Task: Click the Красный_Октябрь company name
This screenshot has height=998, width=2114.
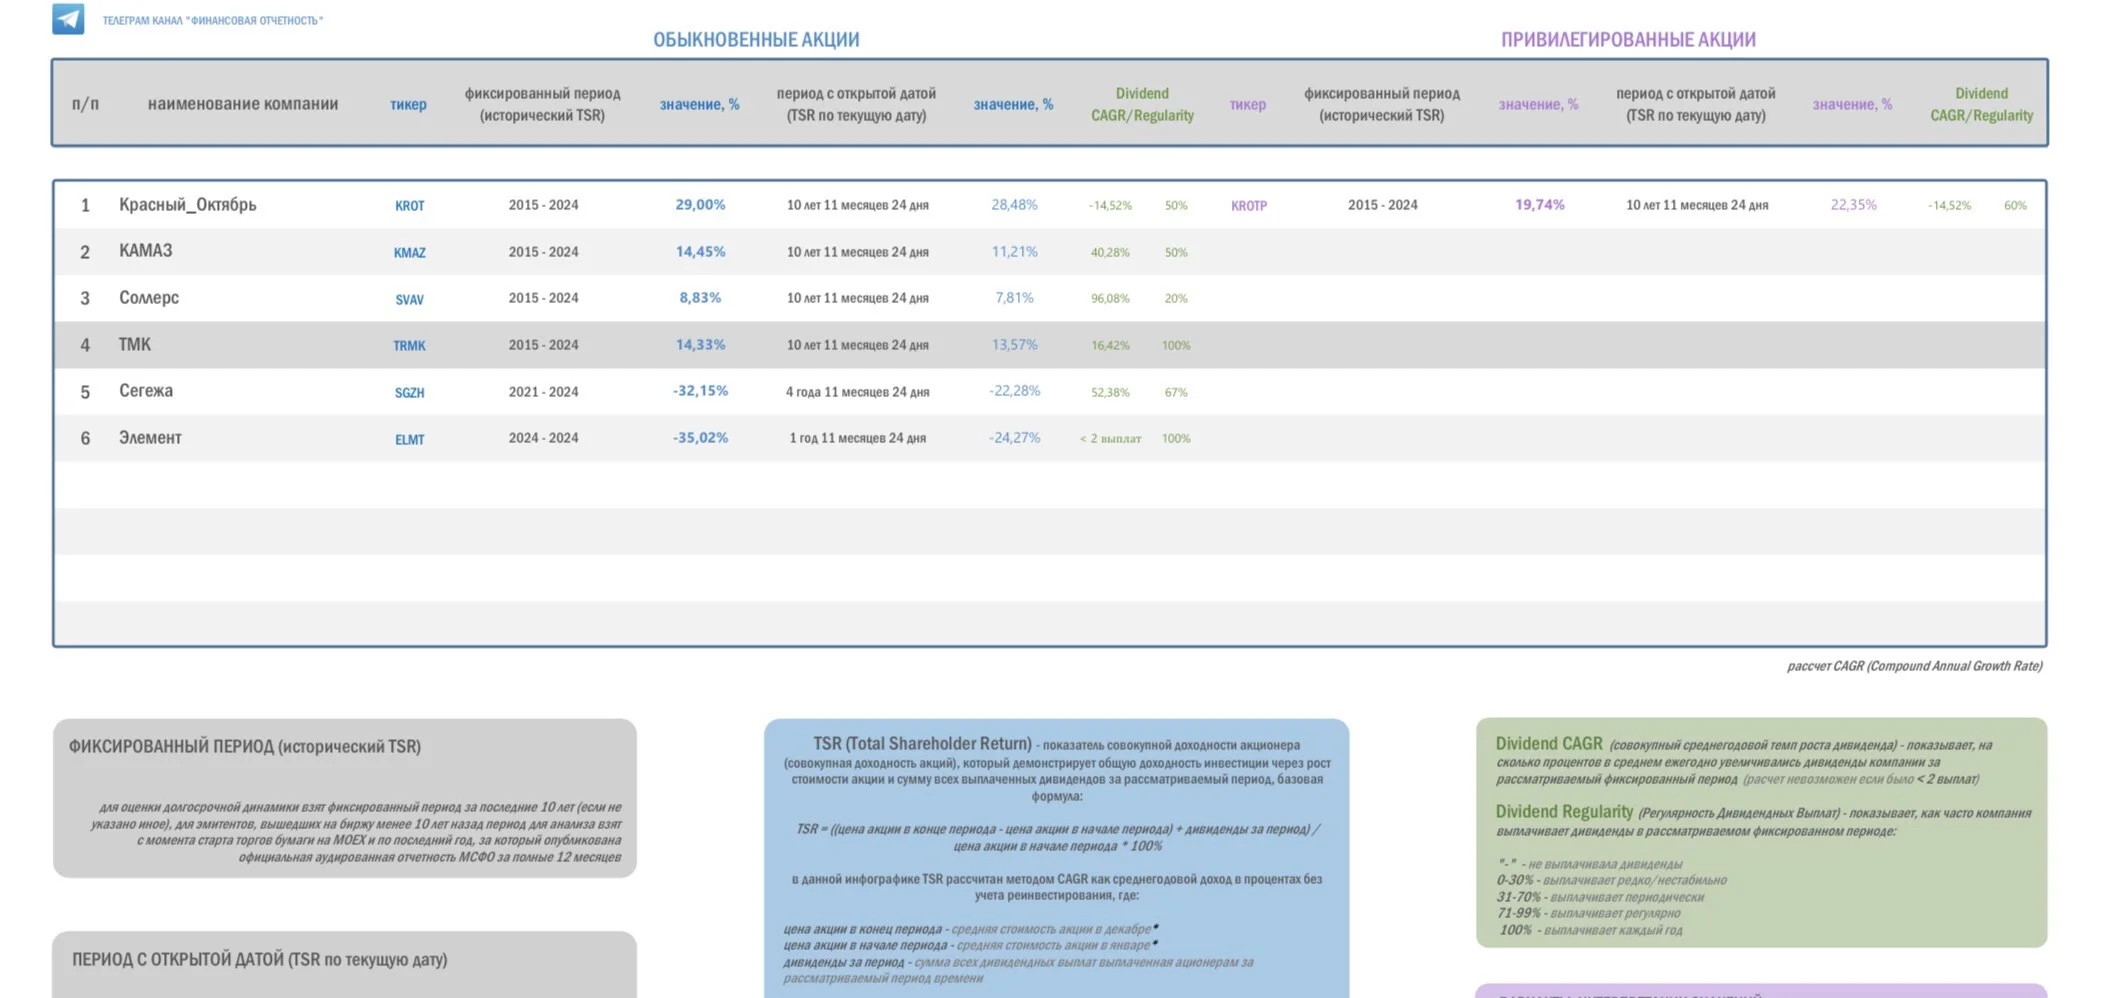Action: point(188,205)
